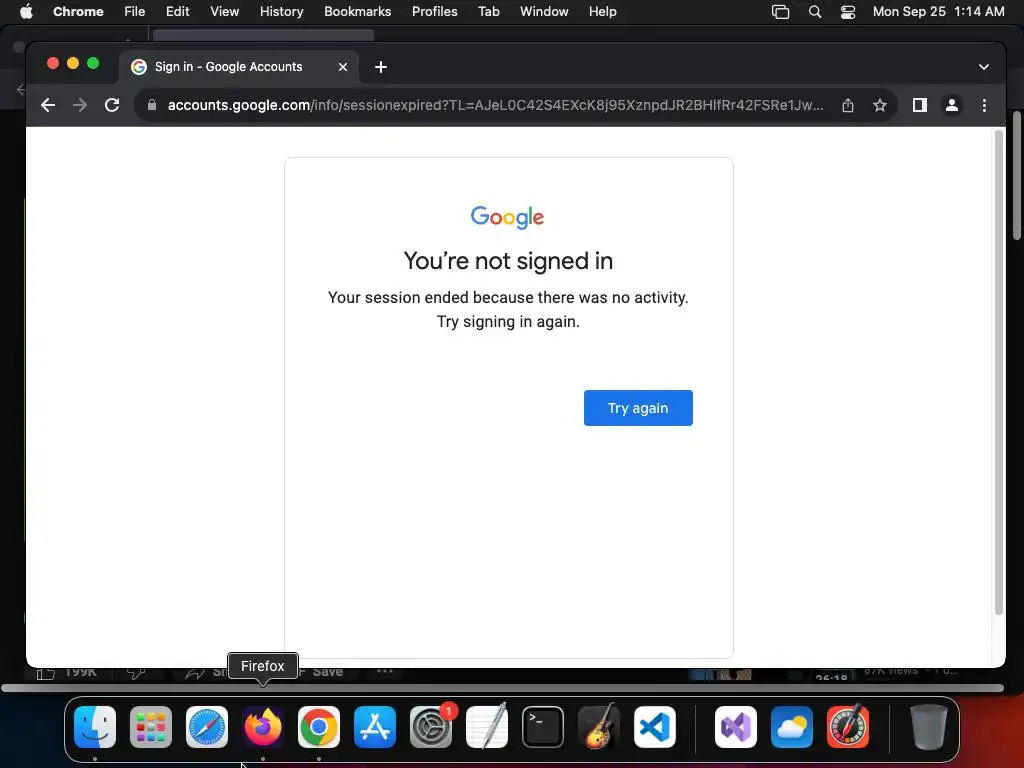Click the page vertical scrollbar

(x=998, y=372)
